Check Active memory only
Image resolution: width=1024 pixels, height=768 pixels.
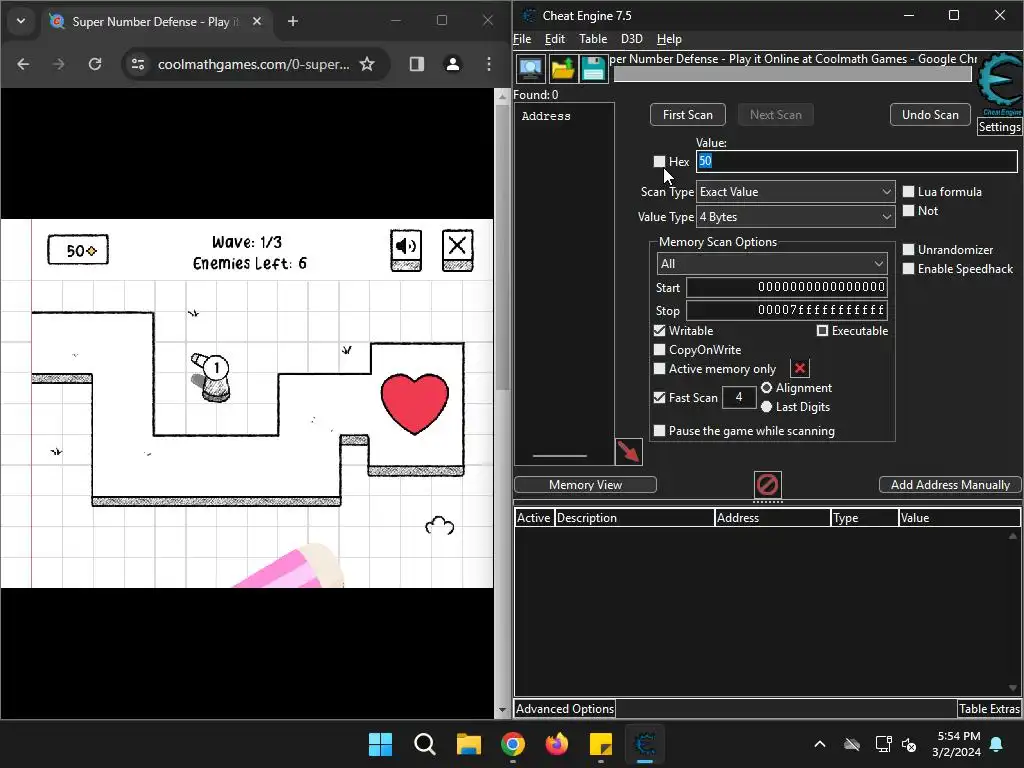point(660,368)
